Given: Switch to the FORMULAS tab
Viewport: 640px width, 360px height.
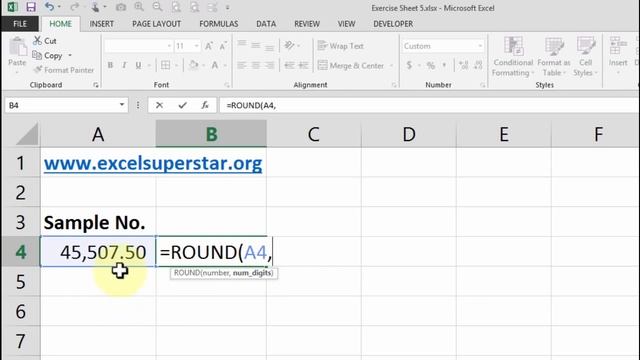Looking at the screenshot, I should click(218, 24).
